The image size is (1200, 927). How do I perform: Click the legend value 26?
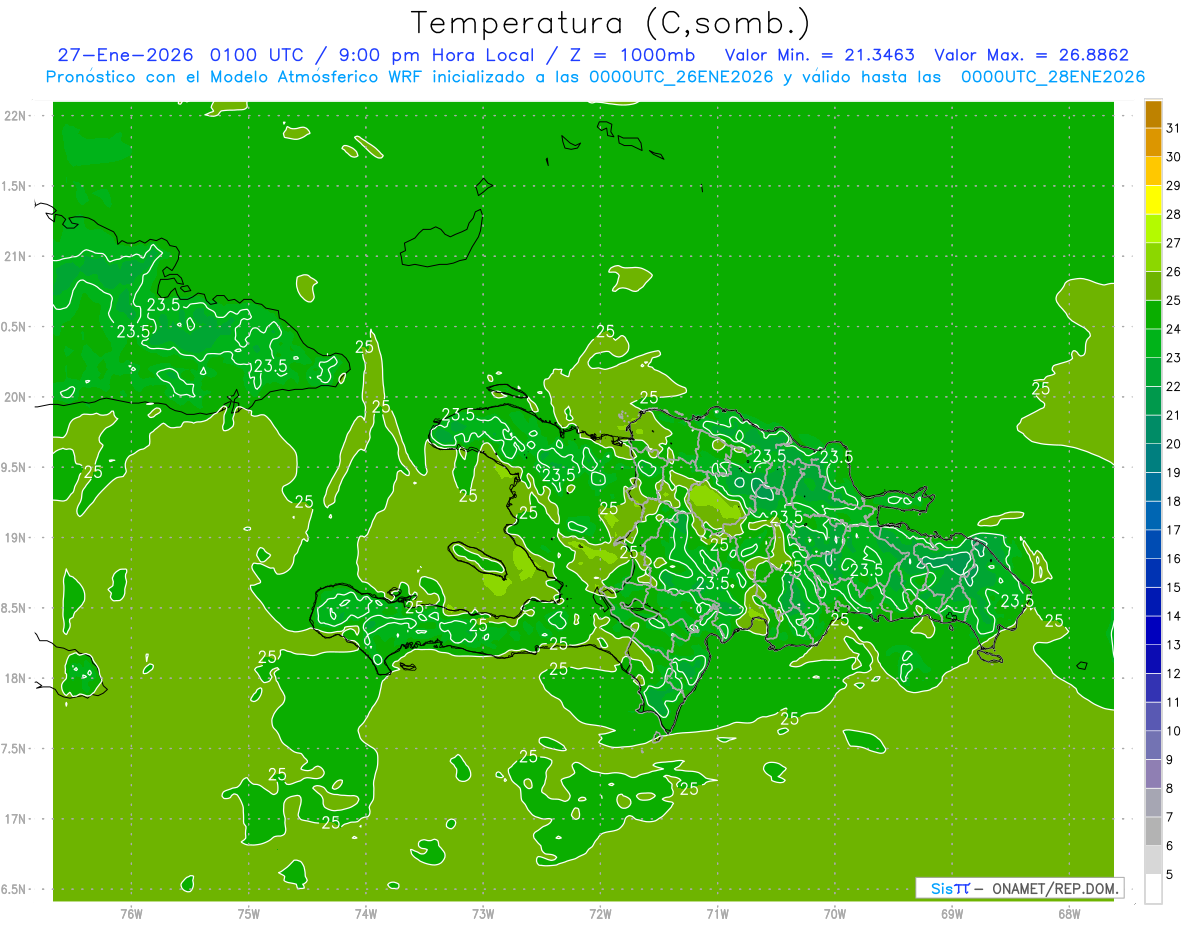(1173, 272)
